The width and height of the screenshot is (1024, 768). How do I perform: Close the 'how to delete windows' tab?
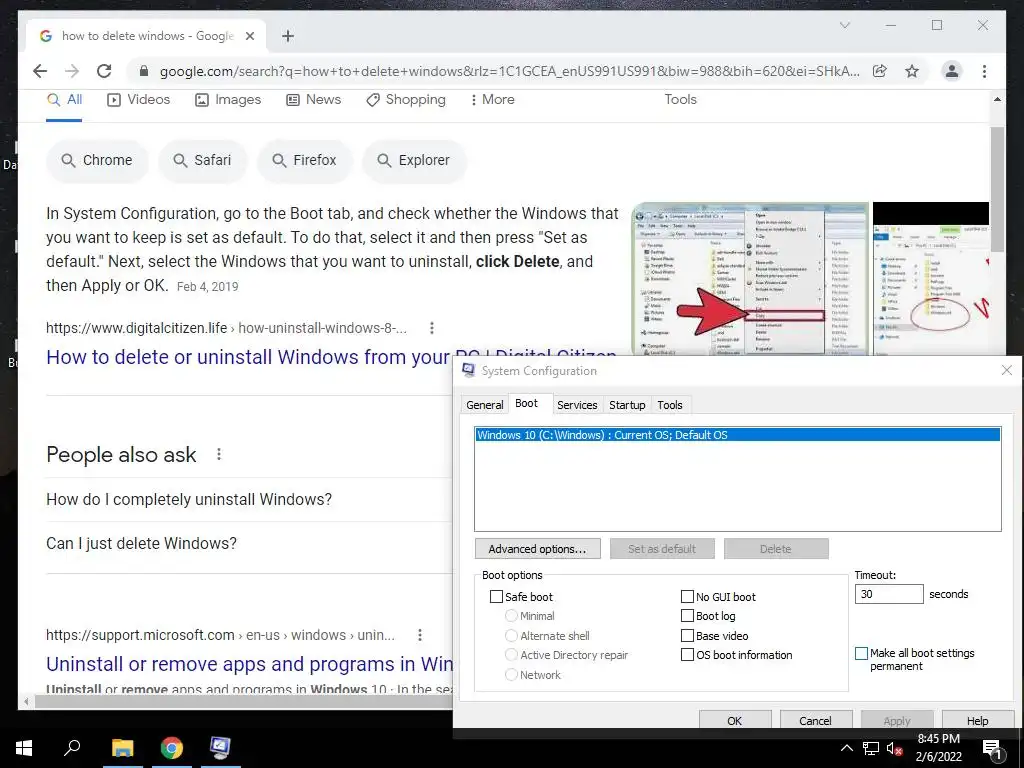coord(249,36)
